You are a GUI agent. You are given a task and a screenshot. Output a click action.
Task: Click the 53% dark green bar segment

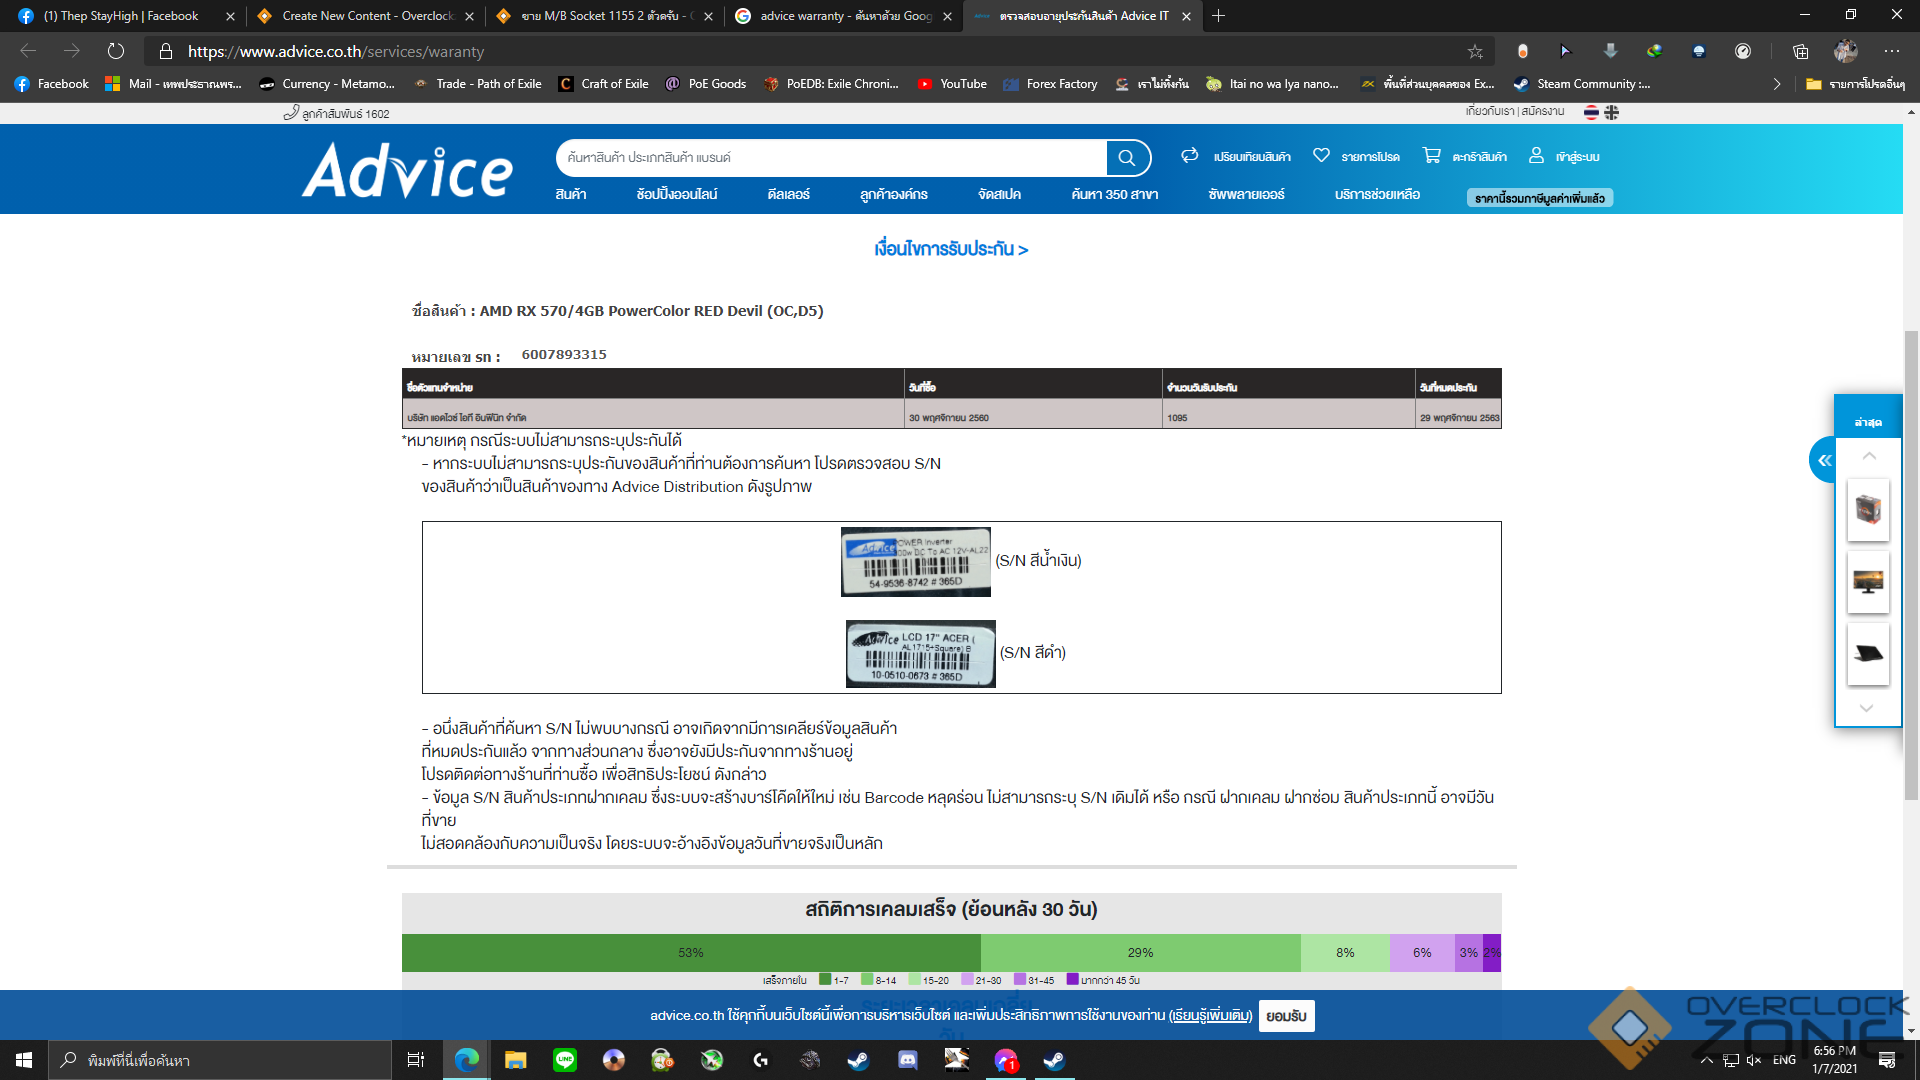[x=691, y=953]
